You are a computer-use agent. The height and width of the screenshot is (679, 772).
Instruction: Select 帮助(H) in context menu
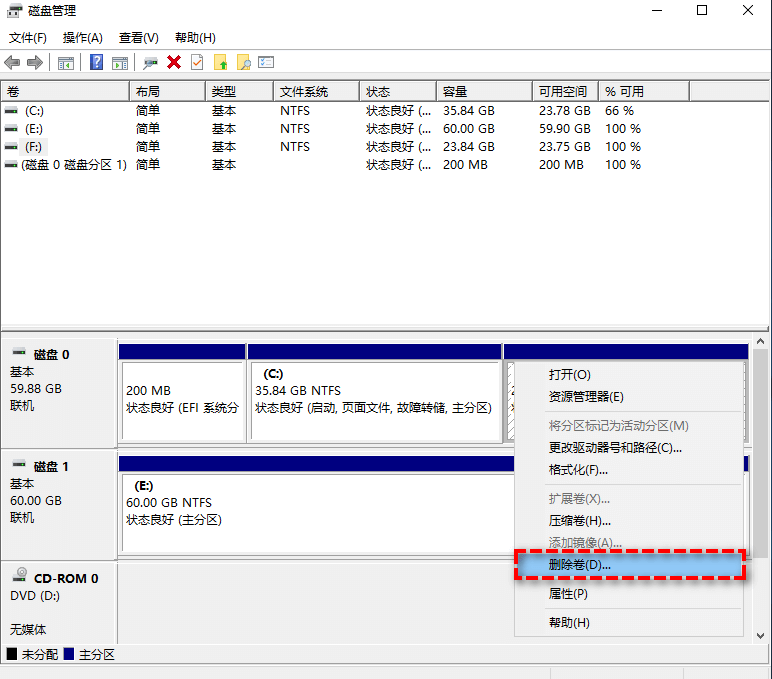[629, 622]
